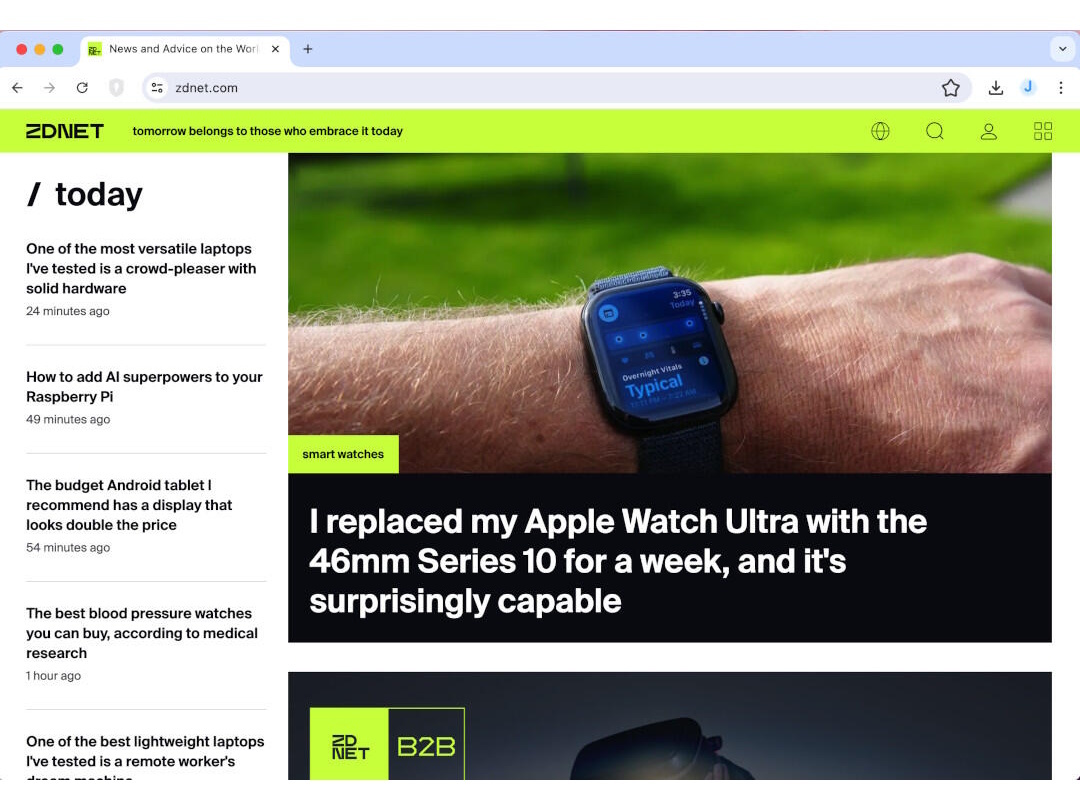Bookmark this page with the star icon
1080x810 pixels.
(x=951, y=88)
